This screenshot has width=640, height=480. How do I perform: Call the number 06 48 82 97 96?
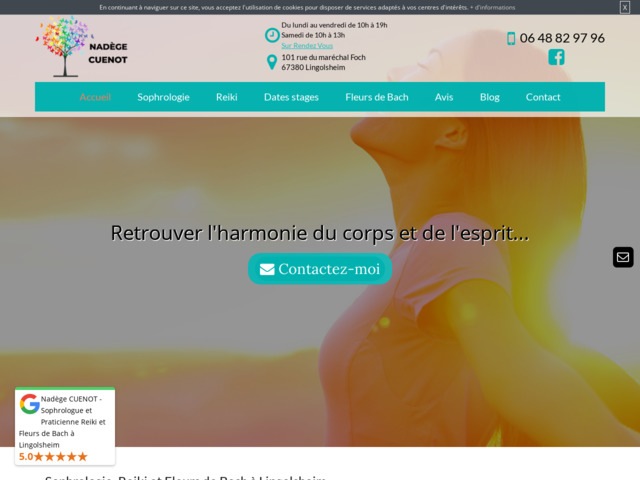pos(562,38)
